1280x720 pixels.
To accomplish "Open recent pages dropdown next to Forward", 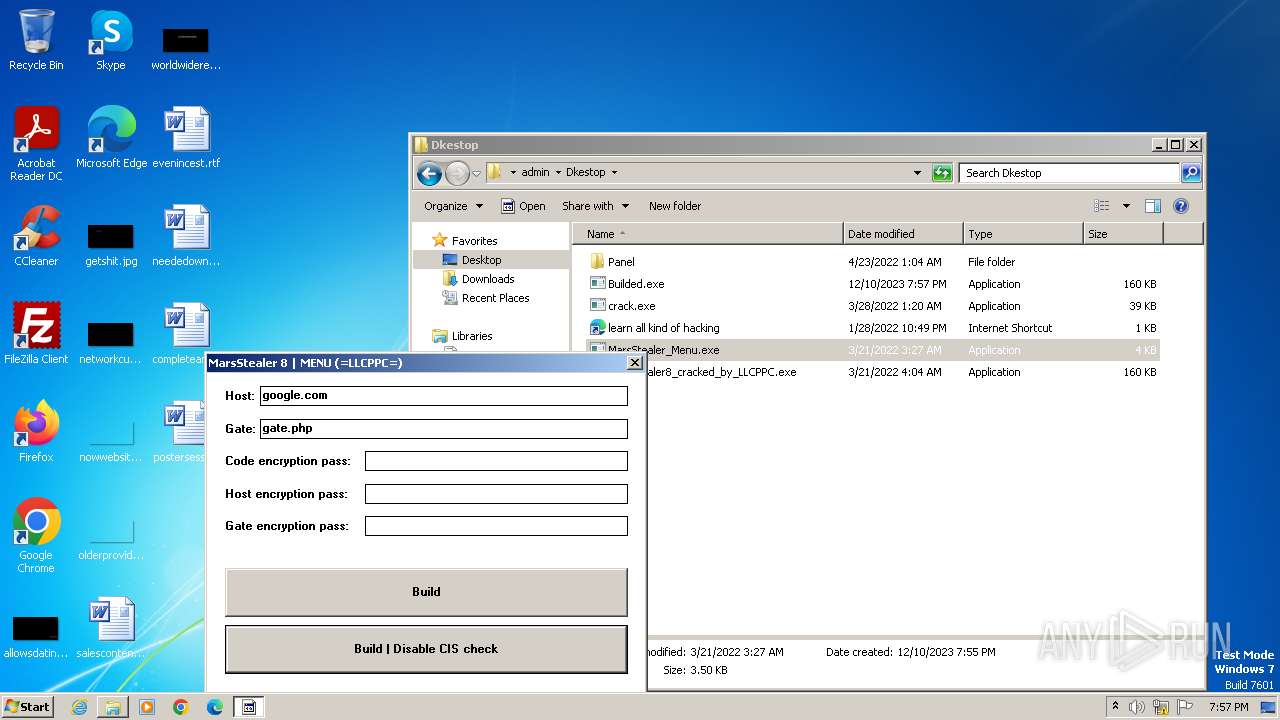I will point(477,173).
